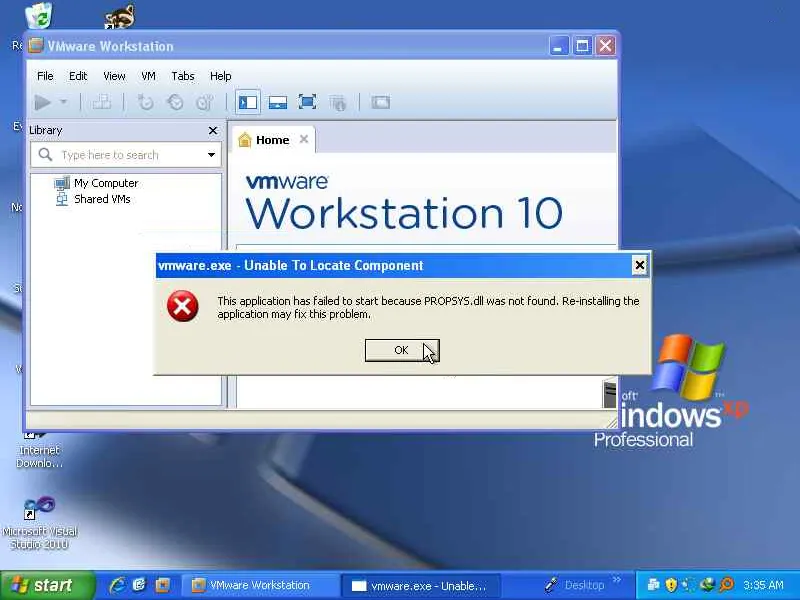Image resolution: width=800 pixels, height=600 pixels.
Task: Click the console view toolbar icon
Action: click(x=381, y=103)
